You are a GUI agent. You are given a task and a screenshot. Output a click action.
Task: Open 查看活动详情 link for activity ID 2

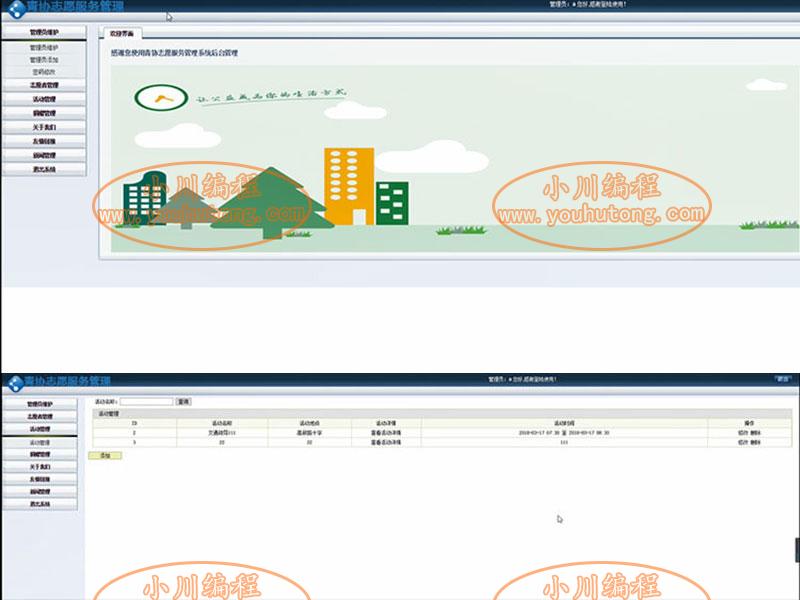(386, 433)
